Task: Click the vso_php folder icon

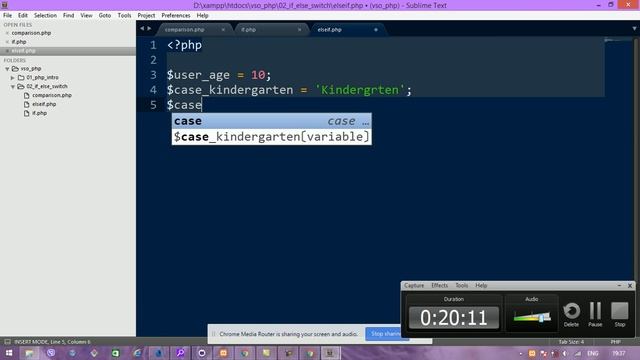Action: 15,69
